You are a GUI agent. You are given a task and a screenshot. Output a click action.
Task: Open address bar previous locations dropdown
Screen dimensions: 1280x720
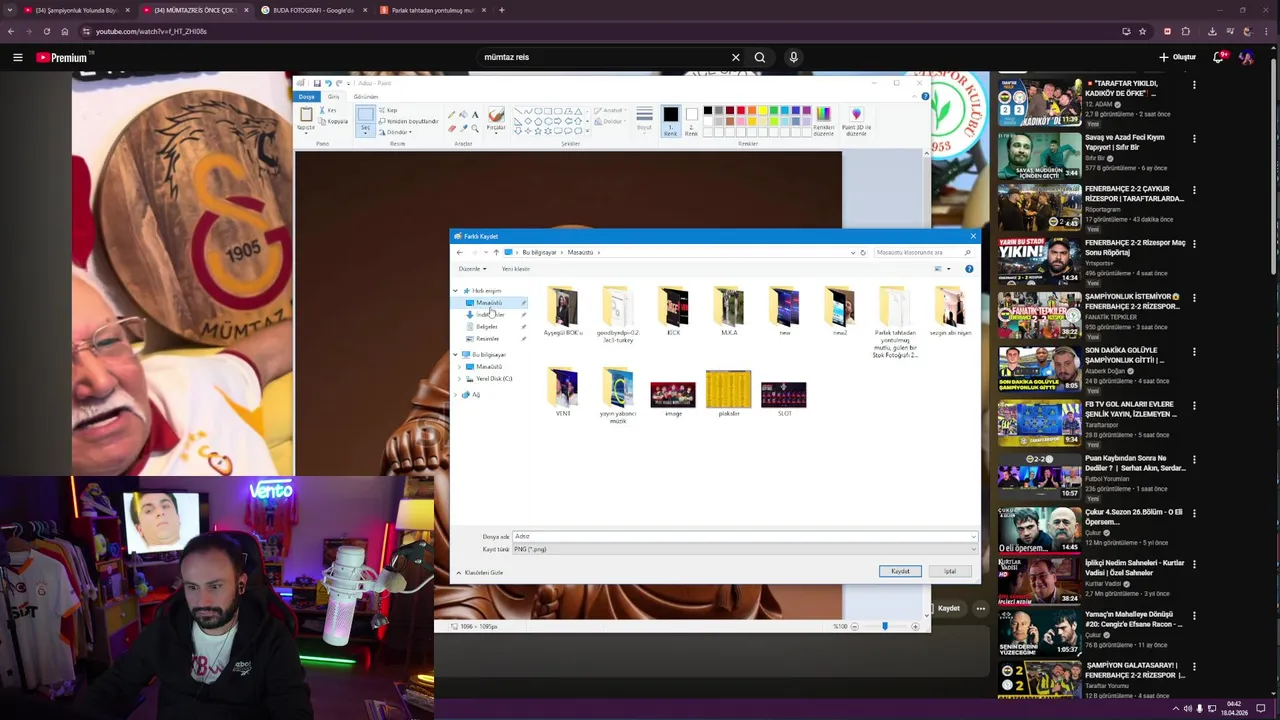pyautogui.click(x=852, y=252)
